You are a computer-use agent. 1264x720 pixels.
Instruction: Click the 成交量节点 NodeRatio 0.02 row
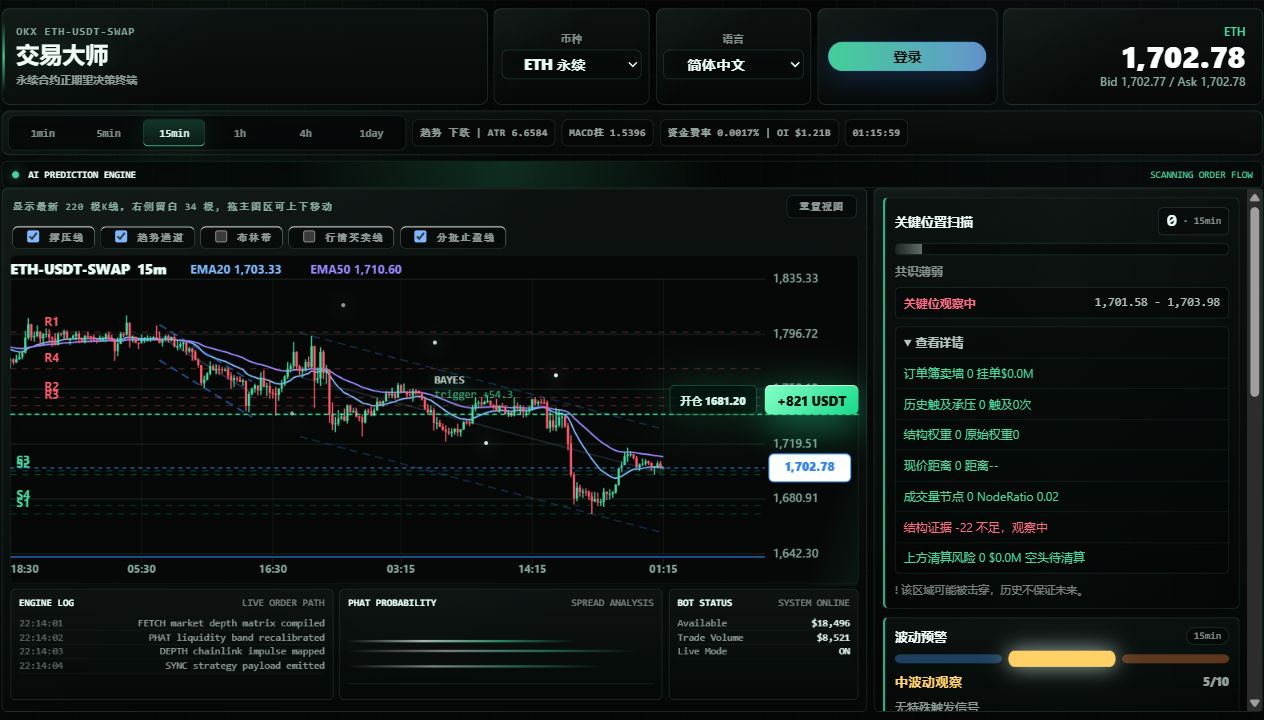1062,497
